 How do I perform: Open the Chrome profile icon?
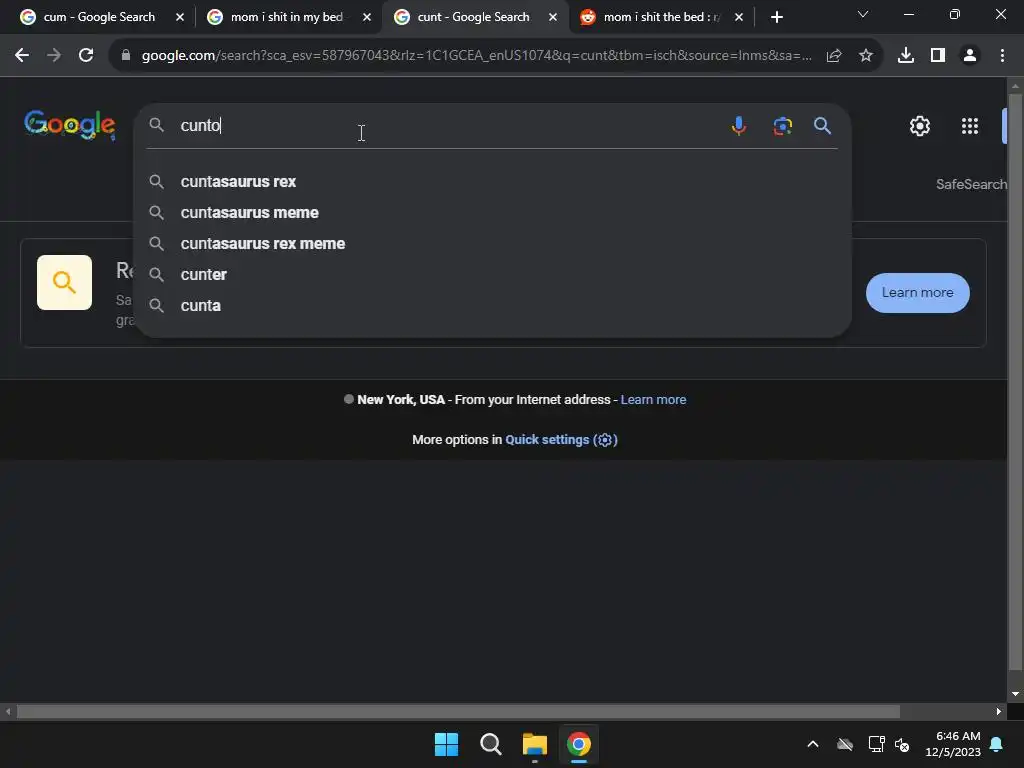970,56
